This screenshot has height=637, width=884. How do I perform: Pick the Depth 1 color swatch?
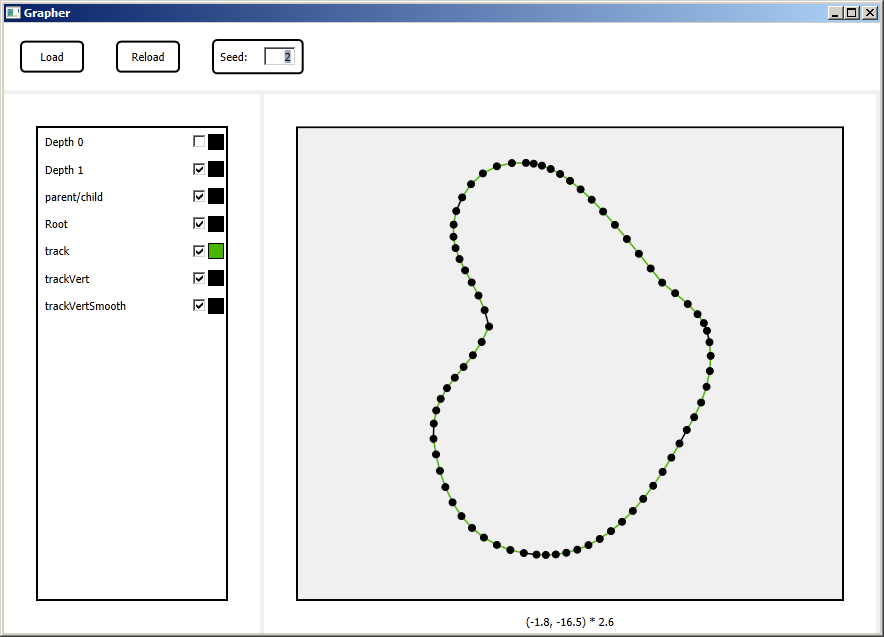click(x=216, y=170)
